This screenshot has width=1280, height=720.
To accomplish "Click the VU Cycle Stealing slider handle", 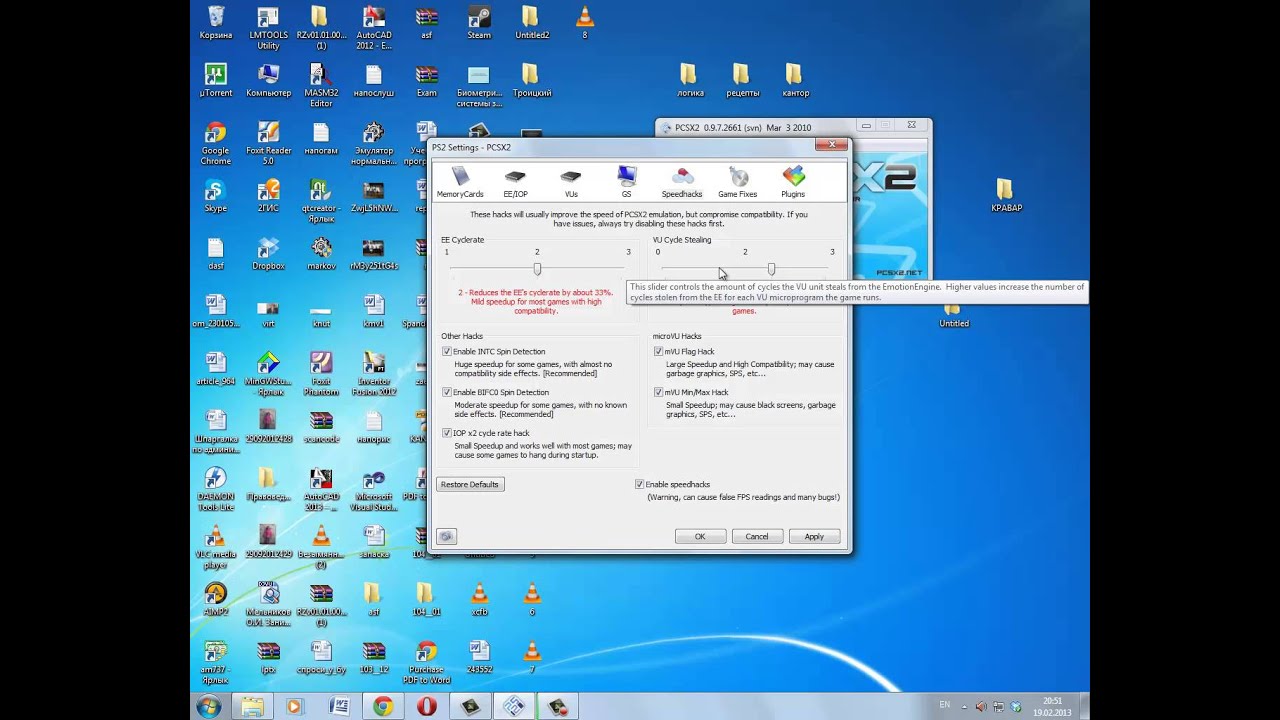I will pyautogui.click(x=771, y=269).
